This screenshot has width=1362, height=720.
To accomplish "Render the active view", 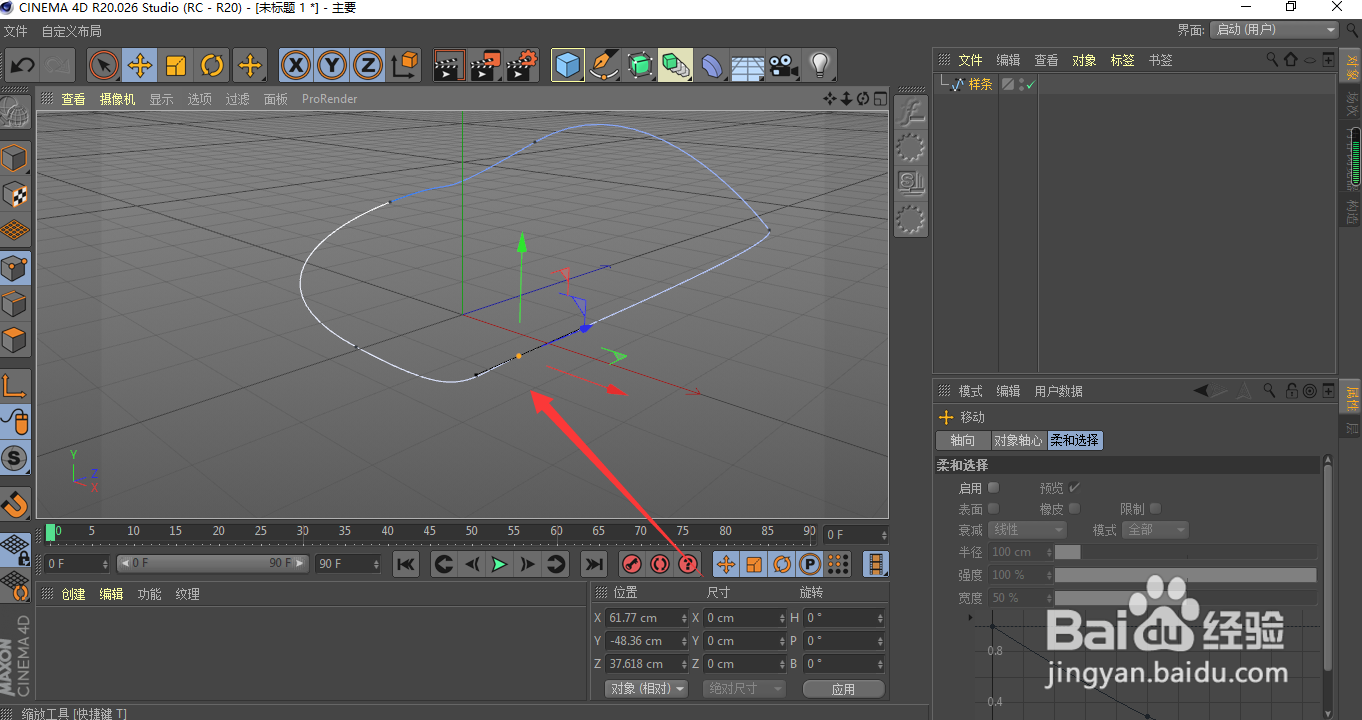I will [449, 66].
